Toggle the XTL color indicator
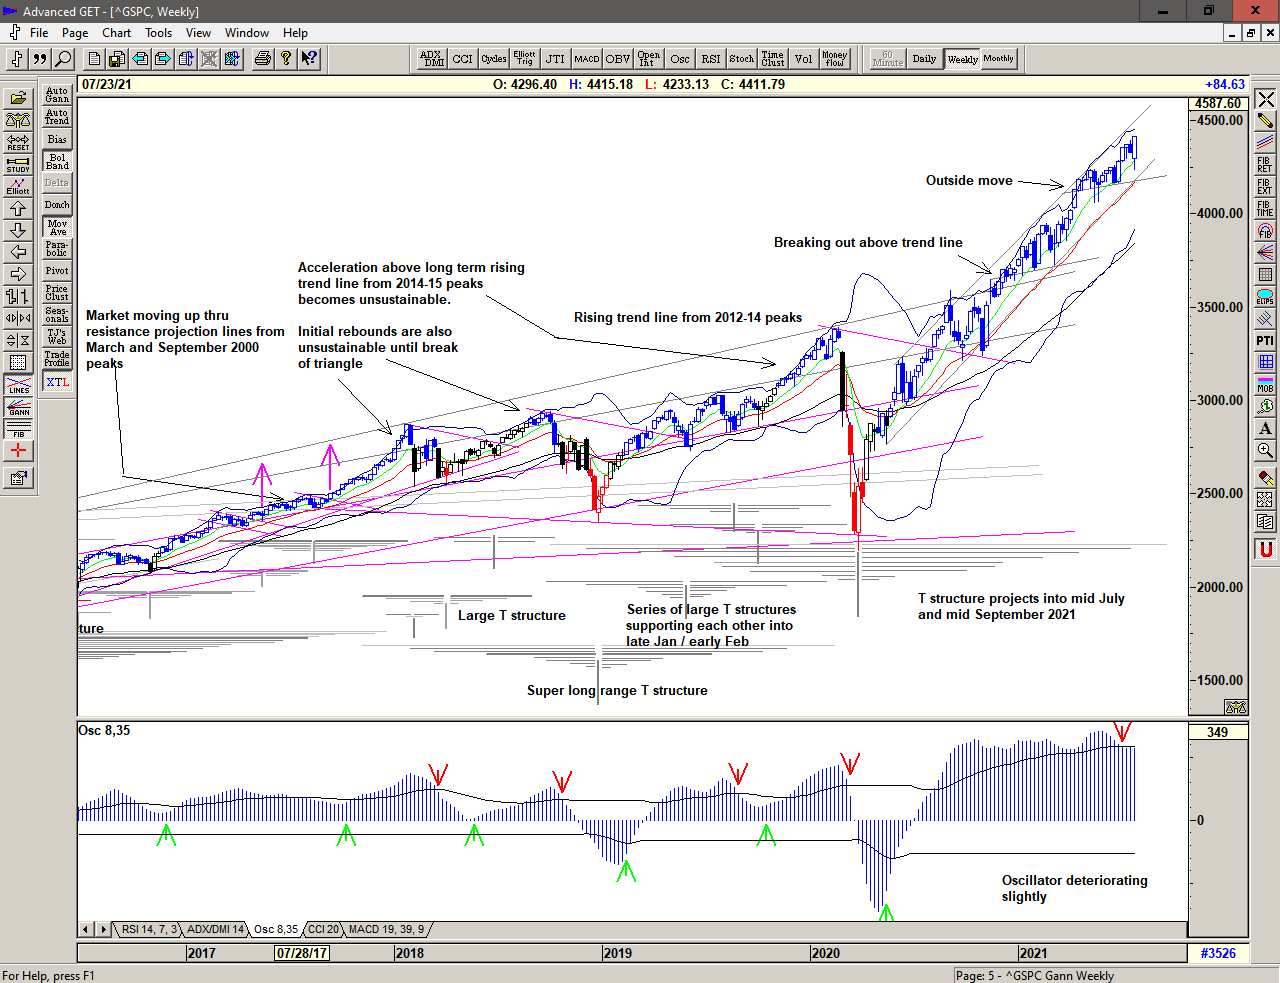 click(x=57, y=382)
